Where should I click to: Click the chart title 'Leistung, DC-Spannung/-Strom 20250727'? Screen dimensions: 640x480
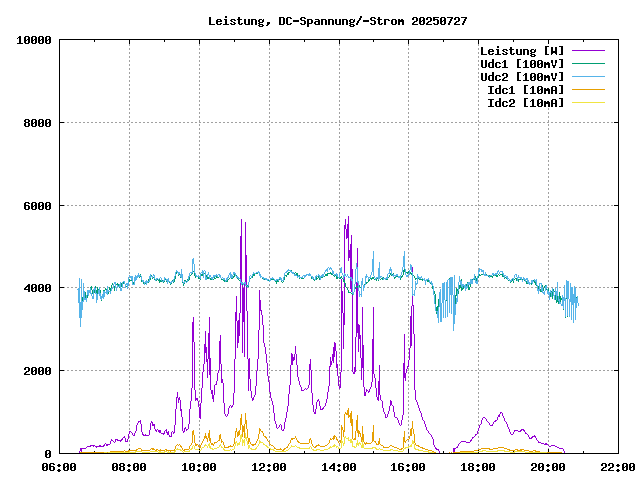(x=337, y=21)
